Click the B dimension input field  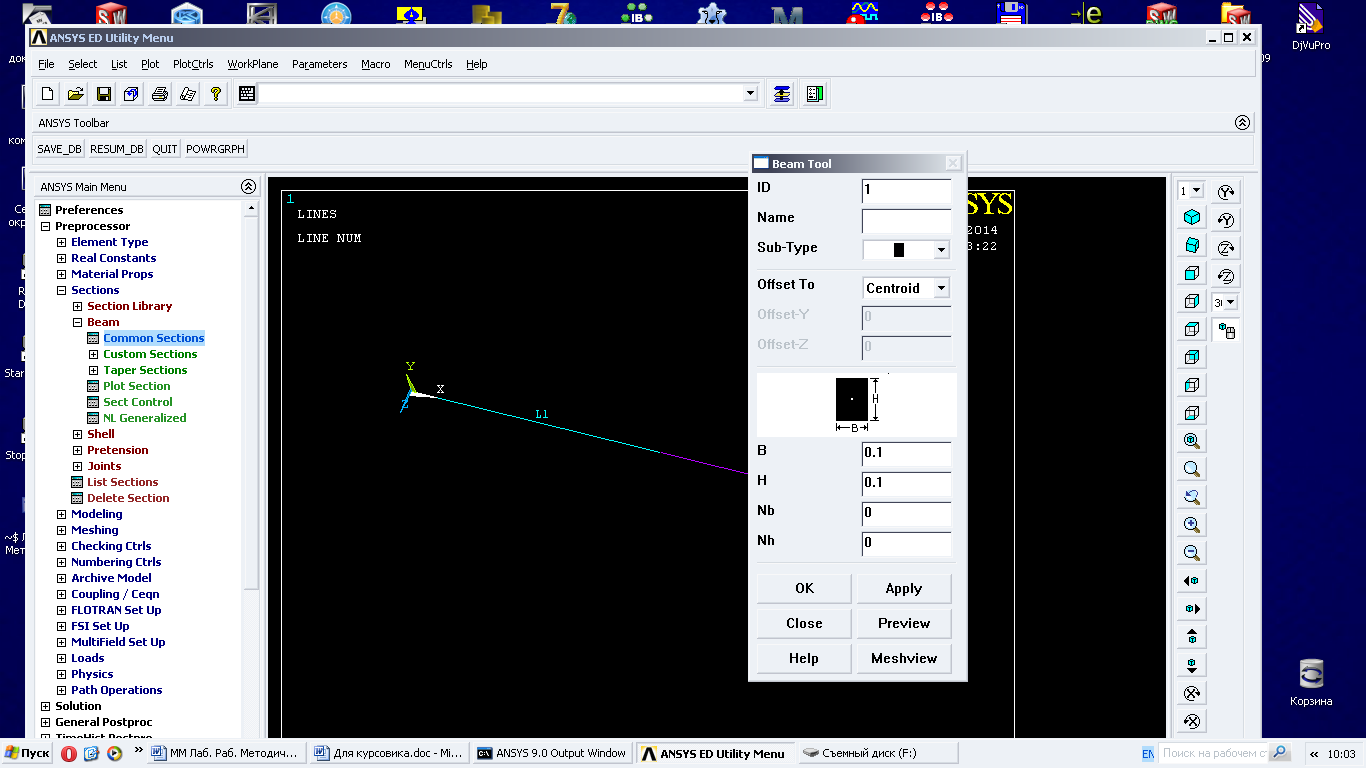(x=906, y=454)
